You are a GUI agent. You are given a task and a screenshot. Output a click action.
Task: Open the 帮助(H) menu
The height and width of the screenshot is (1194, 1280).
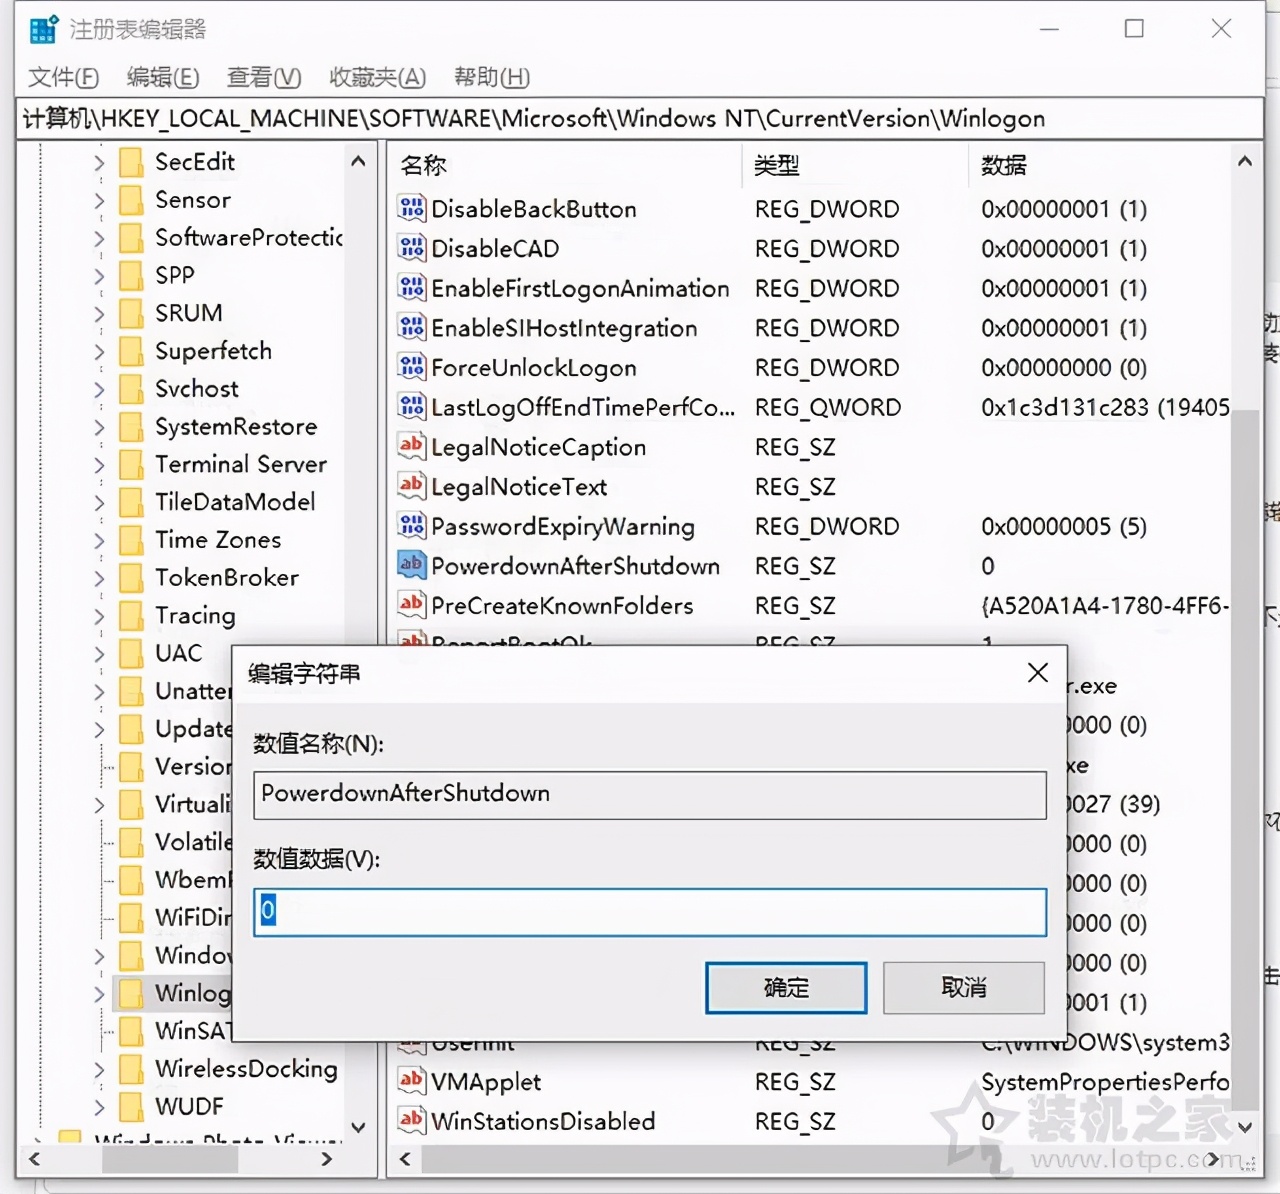click(x=492, y=77)
